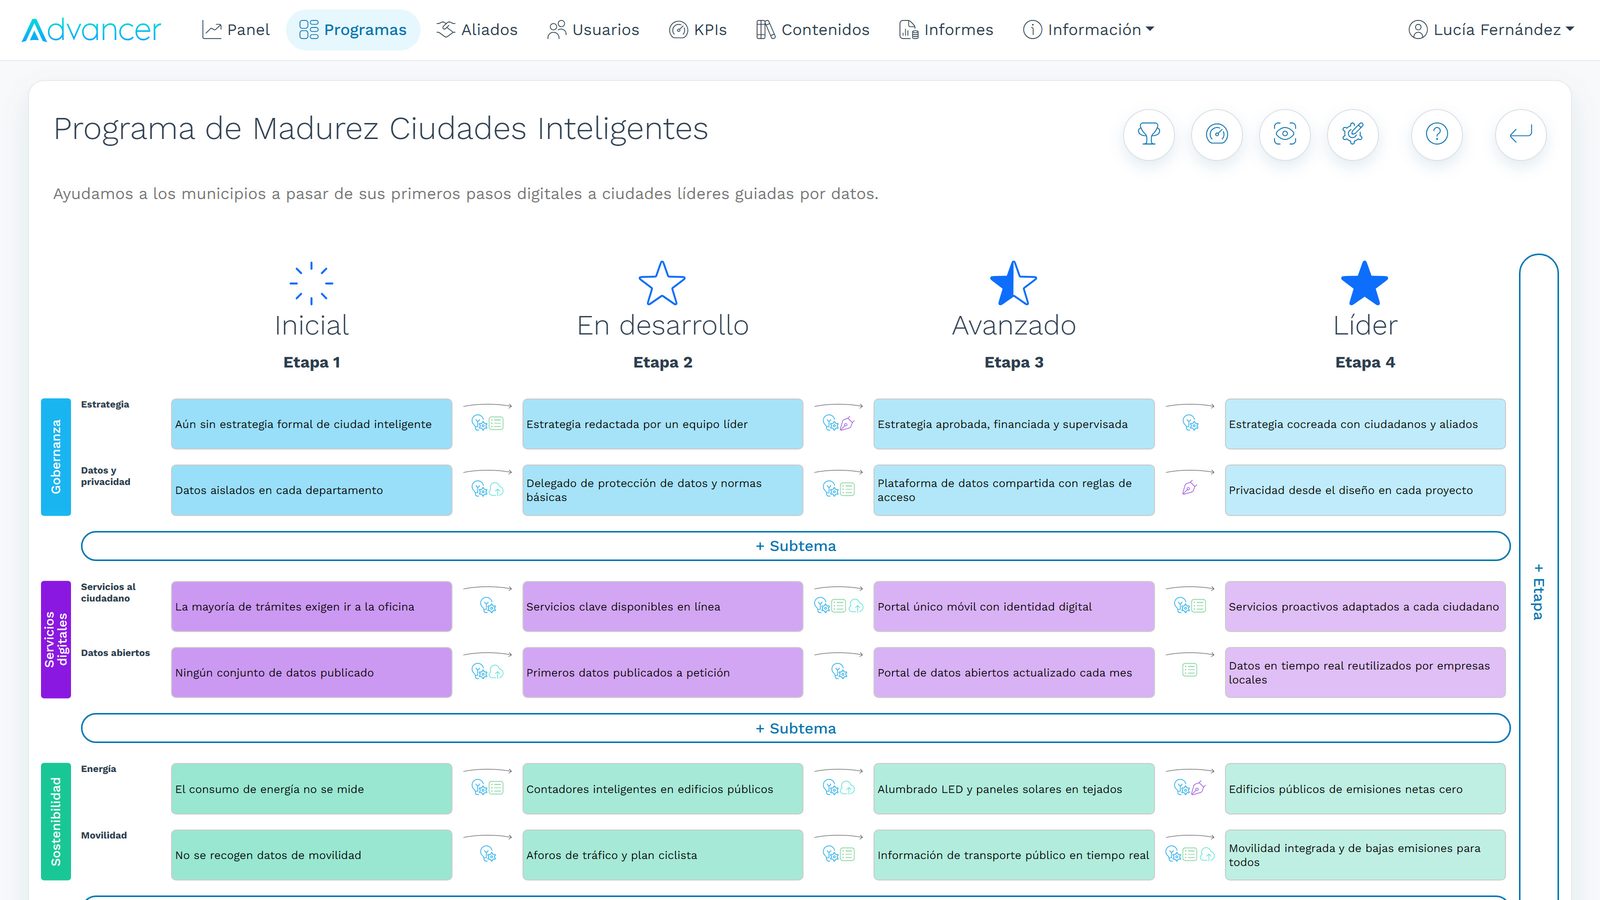
Task: Open the trophy icon button
Action: [x=1149, y=134]
